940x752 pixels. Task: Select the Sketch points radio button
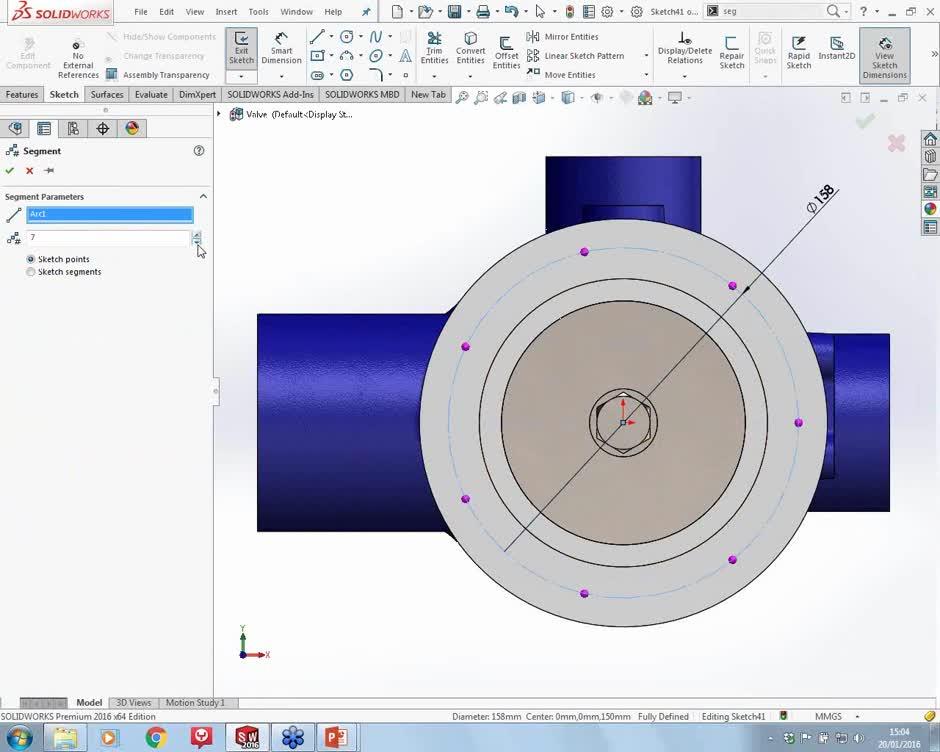tap(31, 259)
